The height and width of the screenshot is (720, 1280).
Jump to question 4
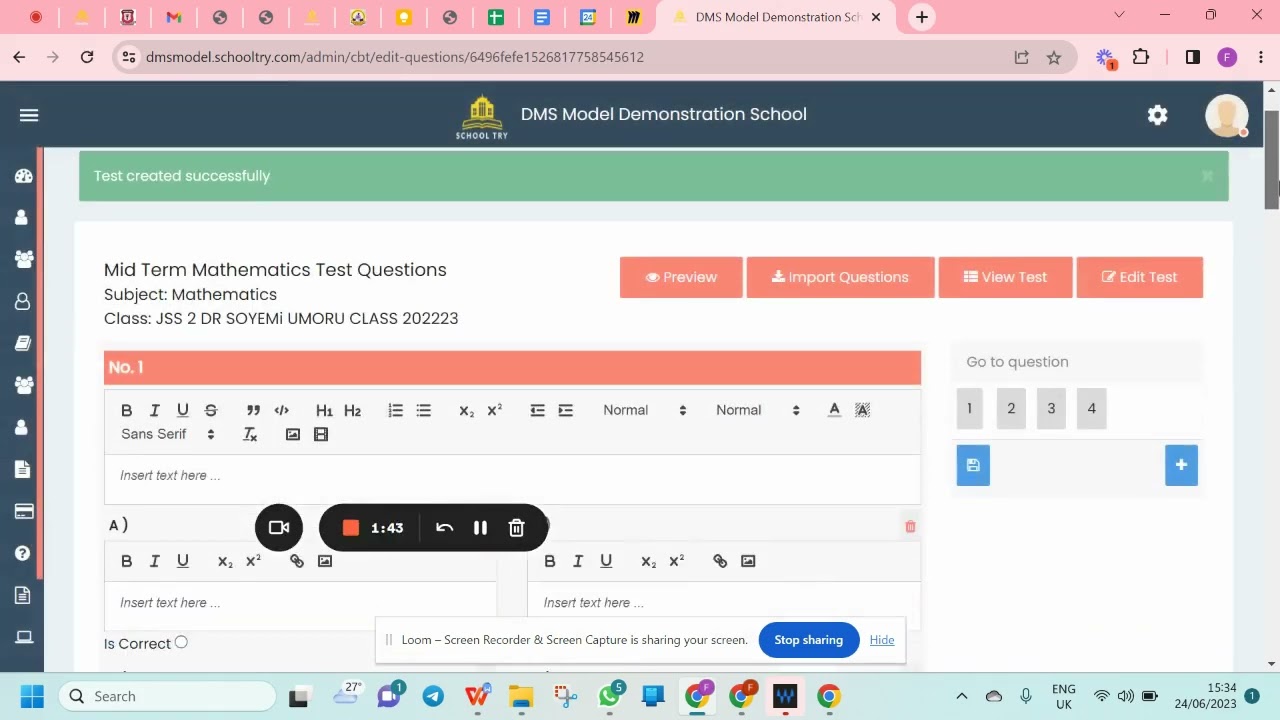point(1091,408)
